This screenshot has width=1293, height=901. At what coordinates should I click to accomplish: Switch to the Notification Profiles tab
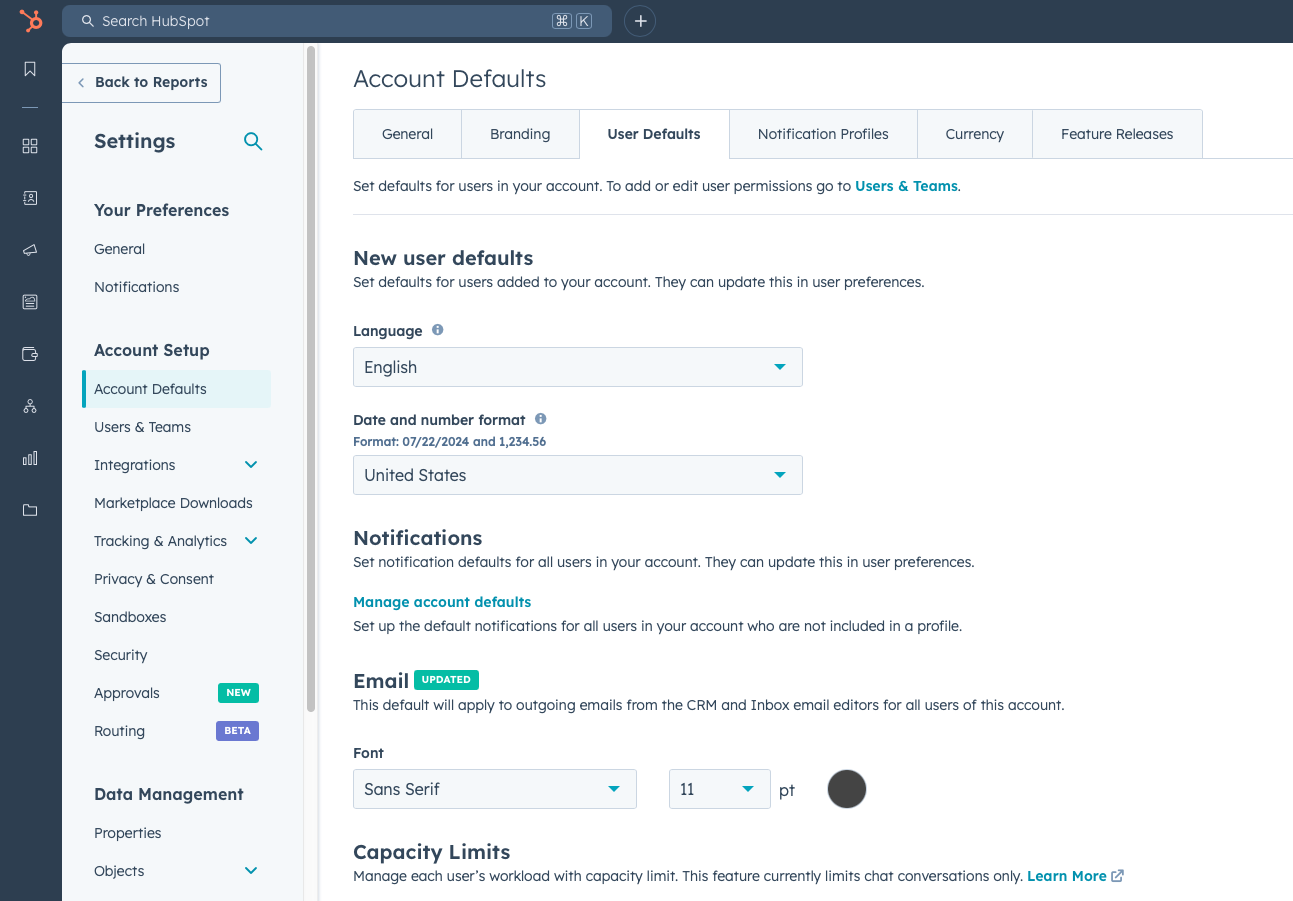point(823,134)
